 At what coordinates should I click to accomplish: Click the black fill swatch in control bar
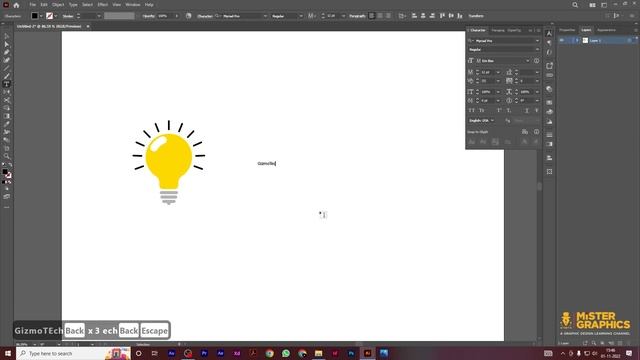click(x=35, y=16)
